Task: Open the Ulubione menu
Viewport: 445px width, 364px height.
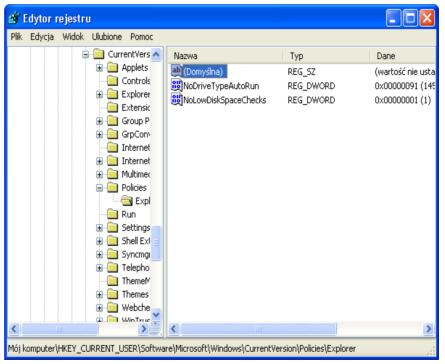Action: tap(107, 36)
